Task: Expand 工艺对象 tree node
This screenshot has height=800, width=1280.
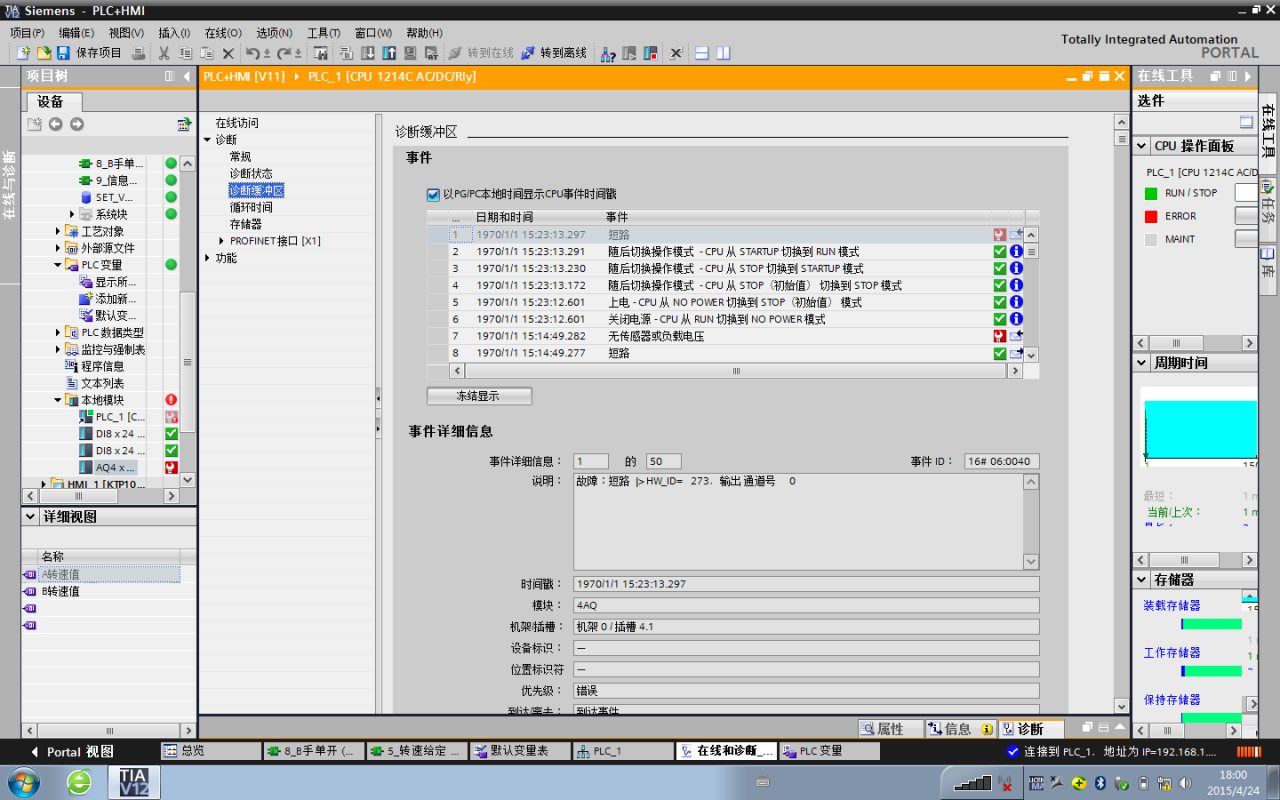Action: pyautogui.click(x=58, y=231)
